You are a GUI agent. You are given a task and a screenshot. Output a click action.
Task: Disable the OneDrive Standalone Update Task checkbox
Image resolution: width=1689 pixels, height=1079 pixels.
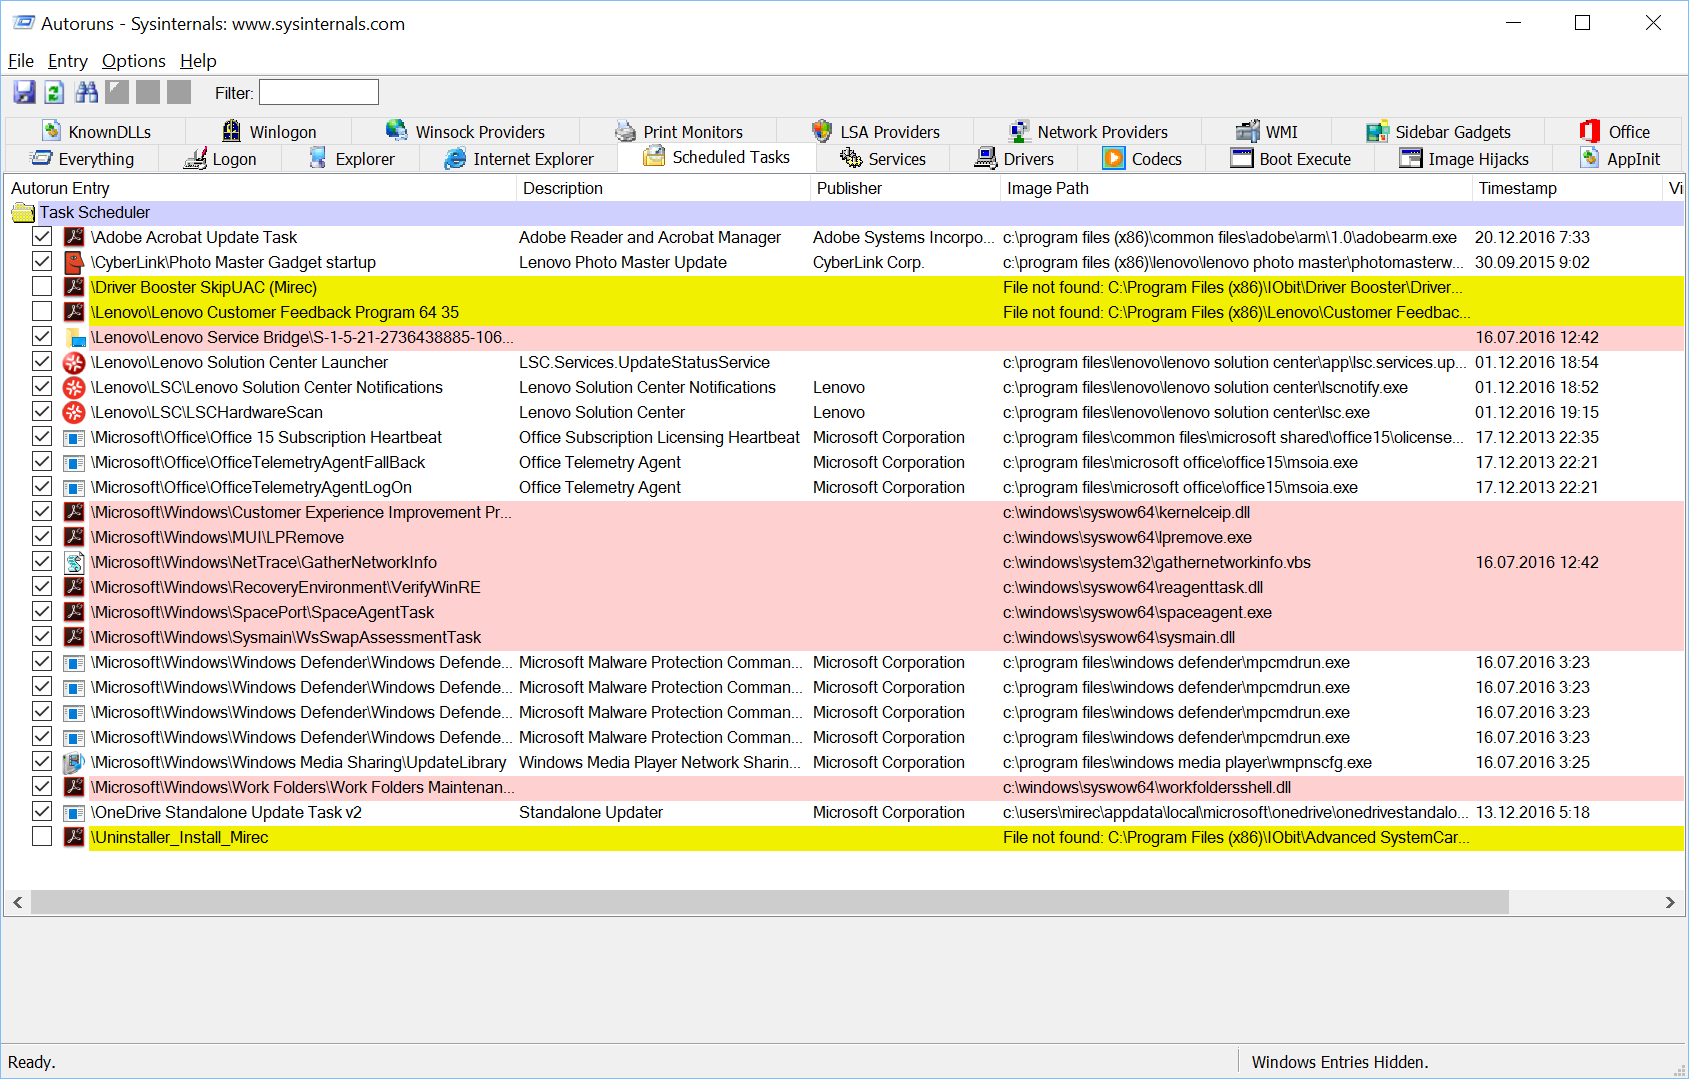click(42, 812)
